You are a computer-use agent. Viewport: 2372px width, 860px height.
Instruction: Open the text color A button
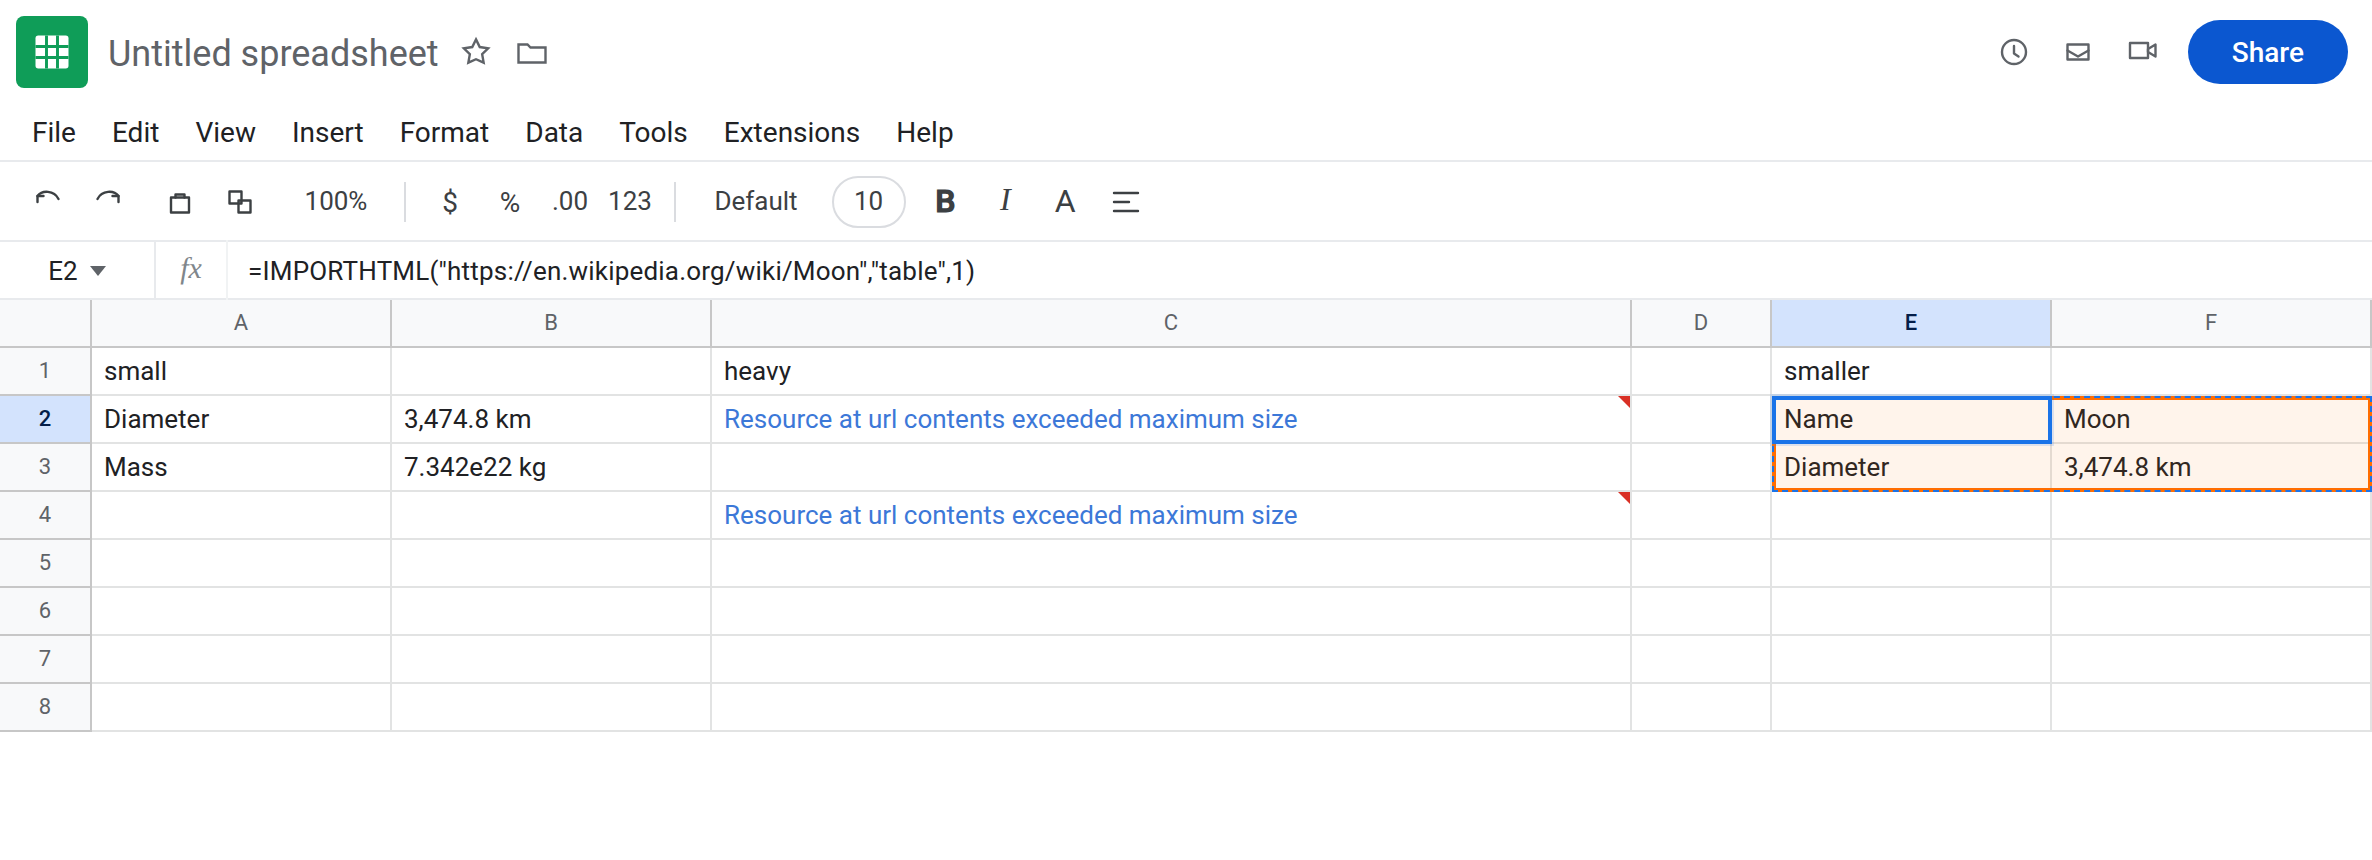tap(1065, 202)
